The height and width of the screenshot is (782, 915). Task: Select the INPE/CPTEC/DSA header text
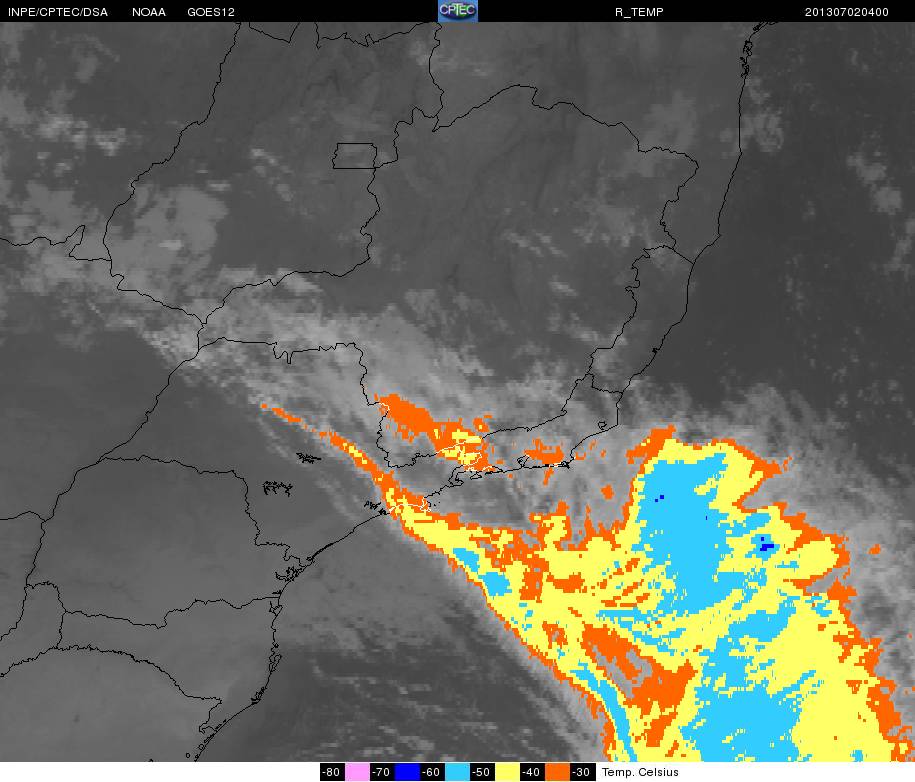tap(58, 12)
